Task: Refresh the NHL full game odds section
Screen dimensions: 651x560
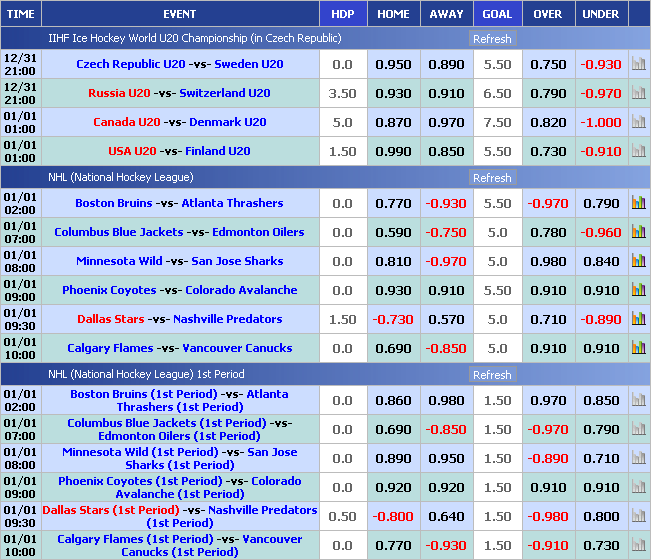Action: click(x=492, y=178)
